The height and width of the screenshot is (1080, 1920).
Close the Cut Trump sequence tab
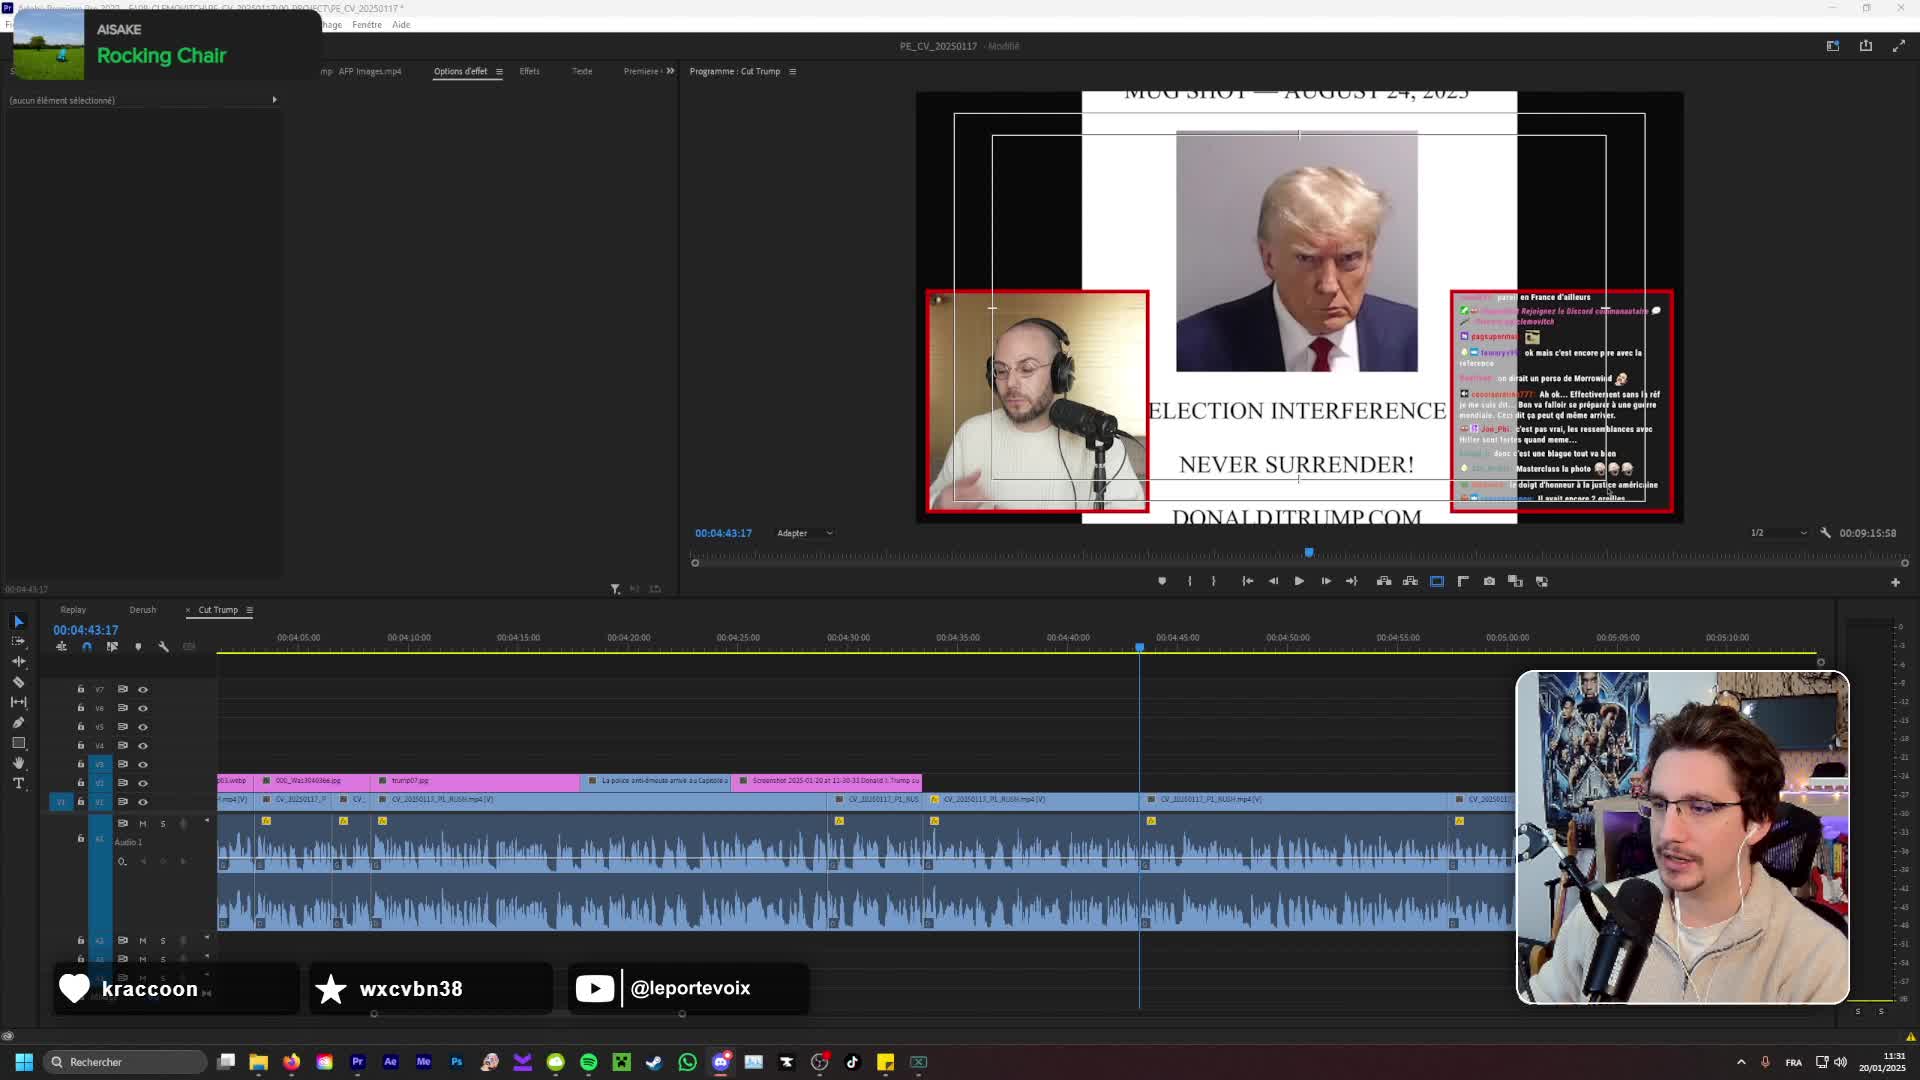(x=188, y=610)
